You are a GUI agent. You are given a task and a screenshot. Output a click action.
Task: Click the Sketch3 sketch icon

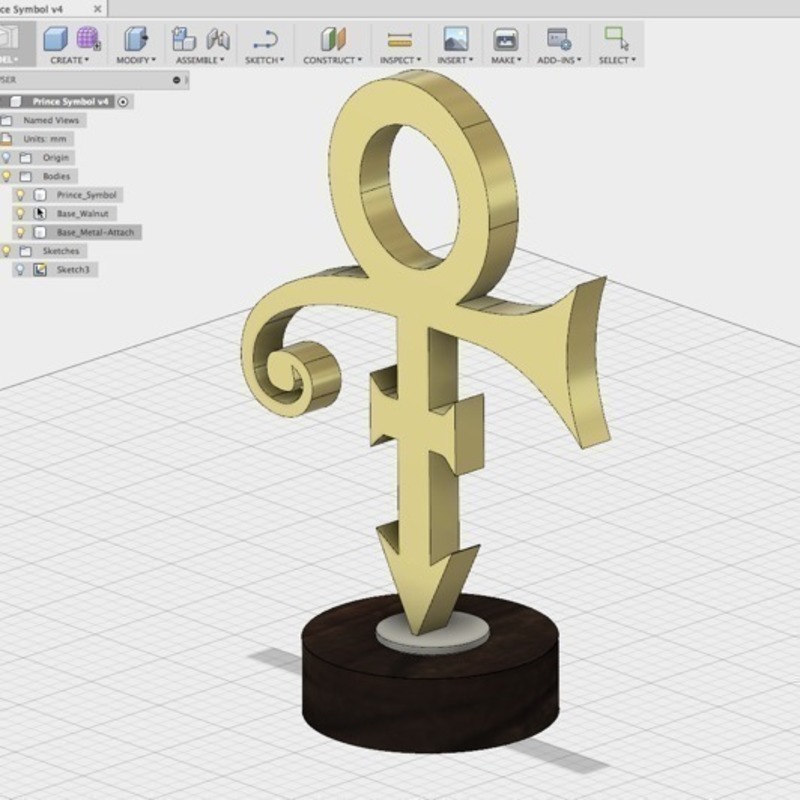(40, 269)
